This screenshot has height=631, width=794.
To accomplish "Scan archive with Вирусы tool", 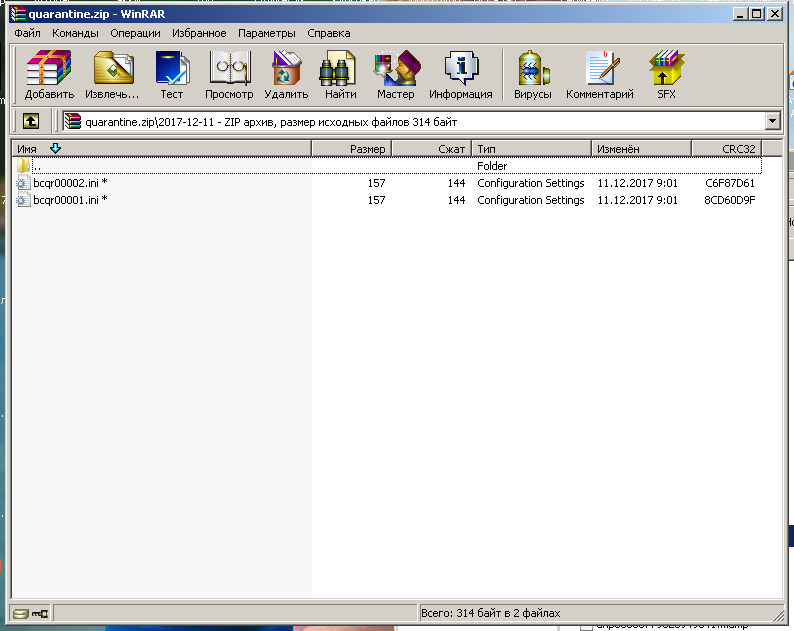I will coord(532,75).
